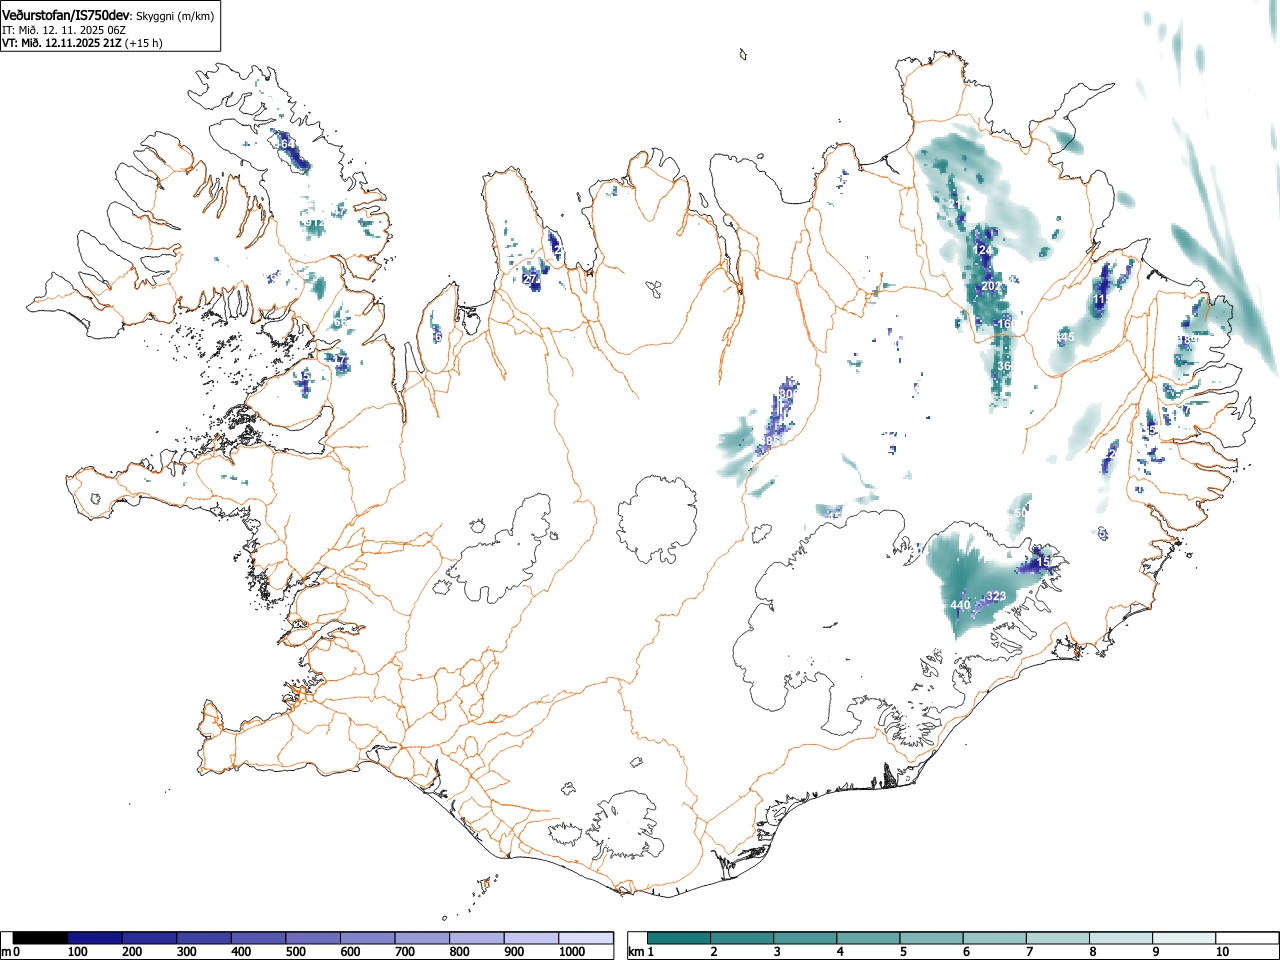Click the 36 visibility value on the map

(x=1004, y=366)
